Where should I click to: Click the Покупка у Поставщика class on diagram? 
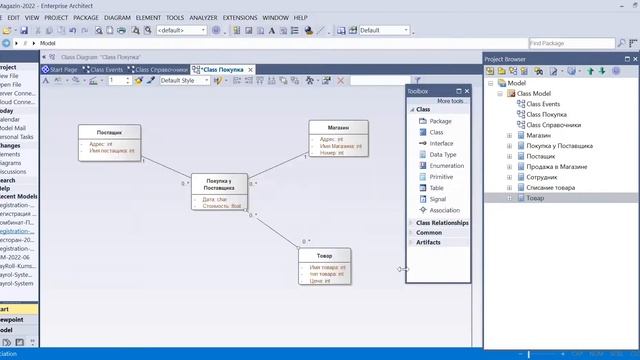219,191
